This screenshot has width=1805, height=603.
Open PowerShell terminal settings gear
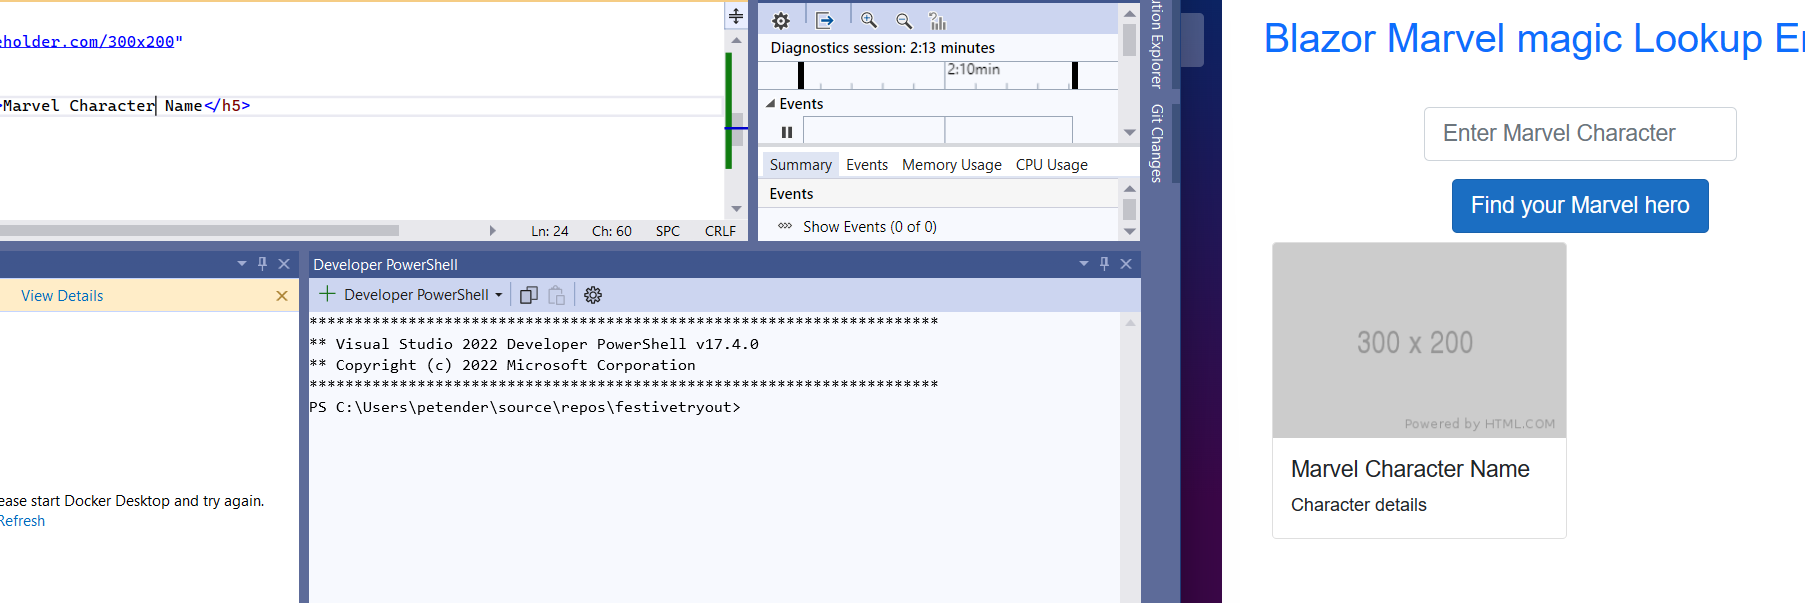(593, 295)
